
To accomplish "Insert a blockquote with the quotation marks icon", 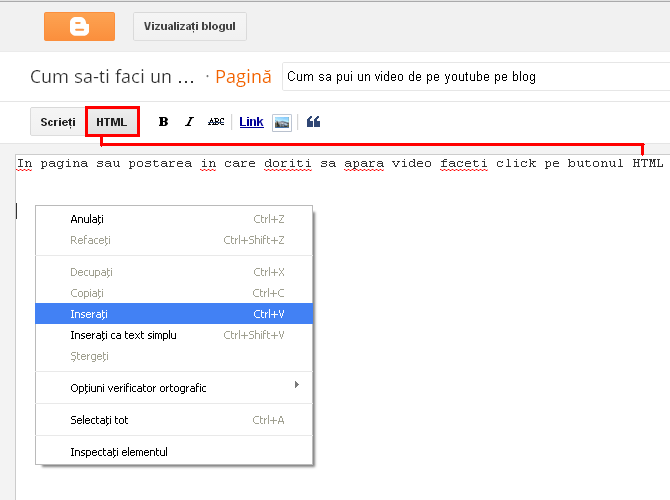I will pos(313,122).
